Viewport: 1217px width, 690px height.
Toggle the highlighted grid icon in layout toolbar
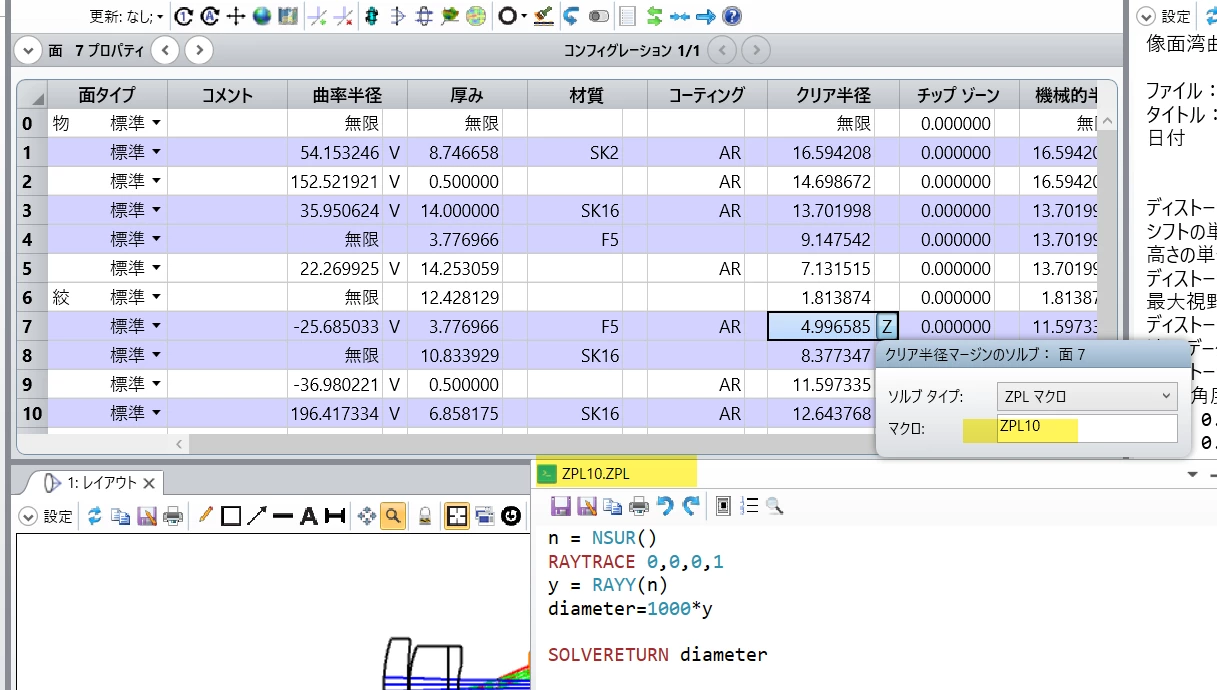click(457, 516)
